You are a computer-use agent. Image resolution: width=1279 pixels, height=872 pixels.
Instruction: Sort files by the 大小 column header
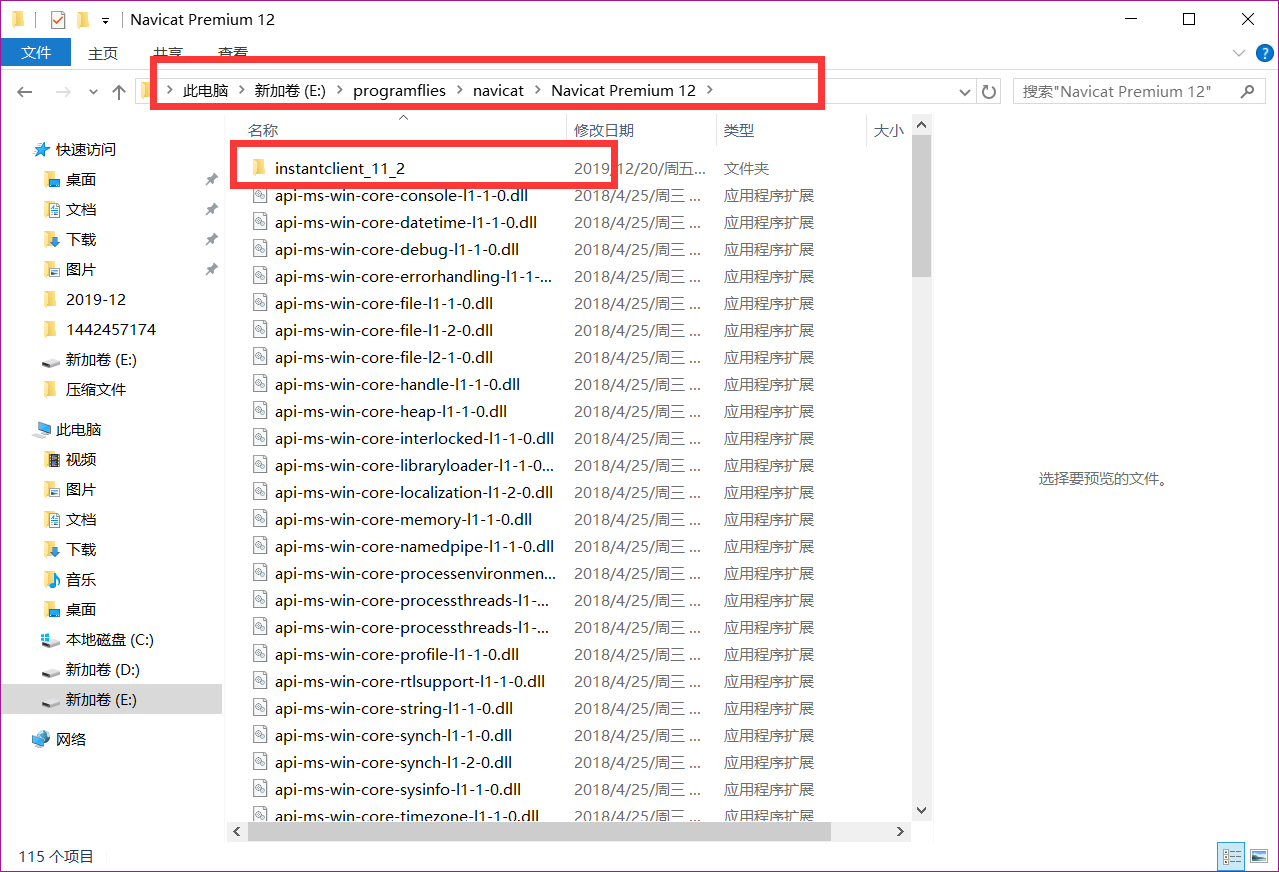pos(888,130)
